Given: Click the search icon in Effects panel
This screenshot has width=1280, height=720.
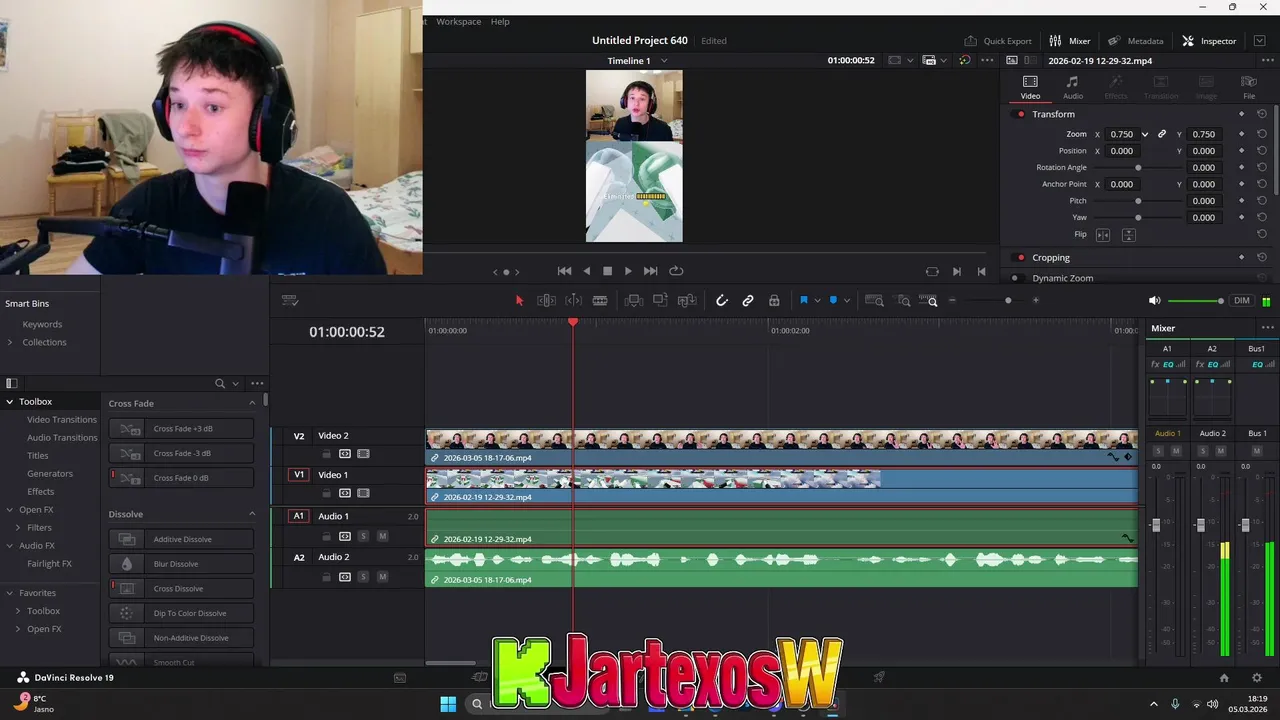Looking at the screenshot, I should (220, 383).
